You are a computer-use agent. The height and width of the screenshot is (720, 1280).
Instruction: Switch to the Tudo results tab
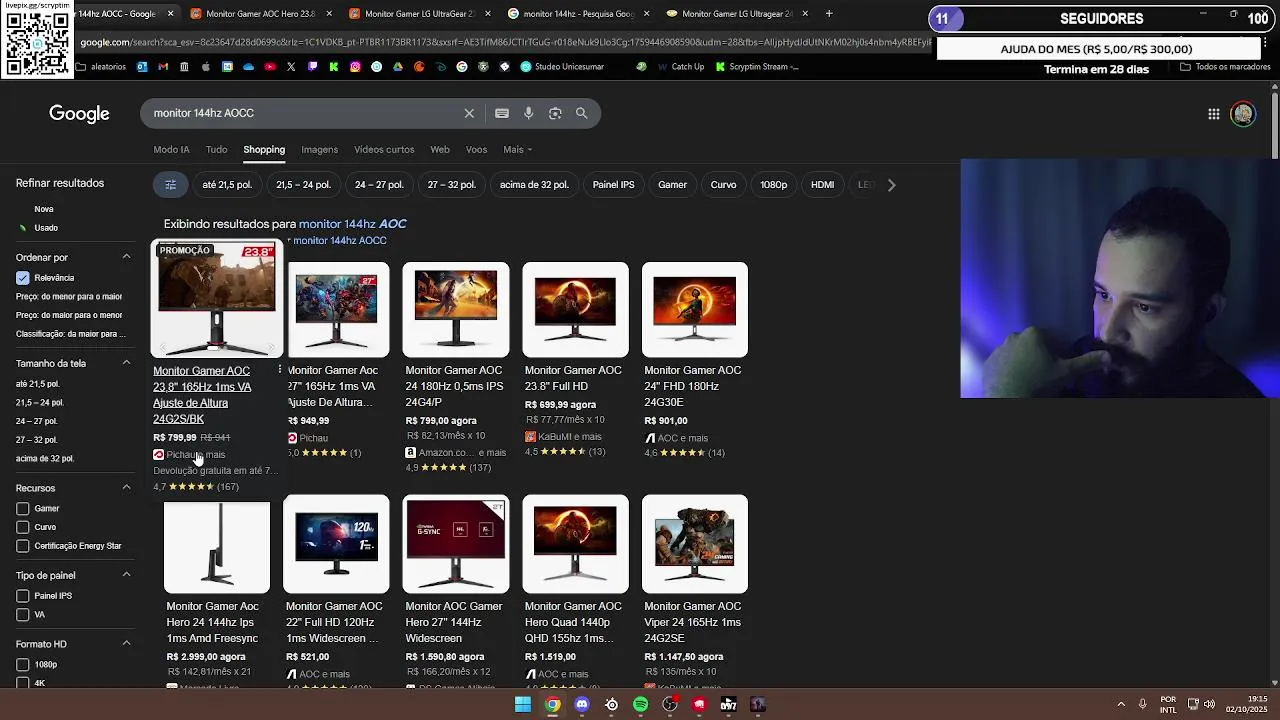[x=216, y=150]
